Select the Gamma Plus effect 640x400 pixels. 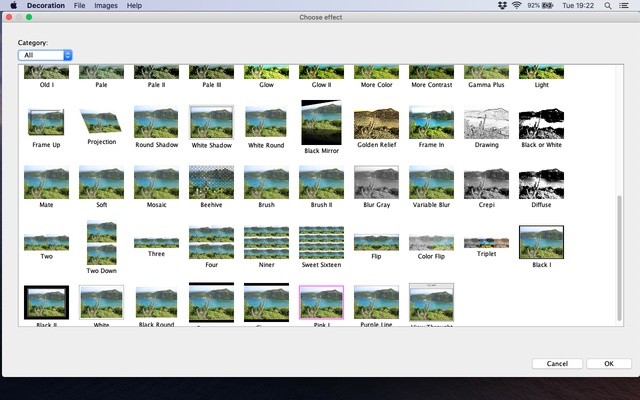tap(487, 72)
